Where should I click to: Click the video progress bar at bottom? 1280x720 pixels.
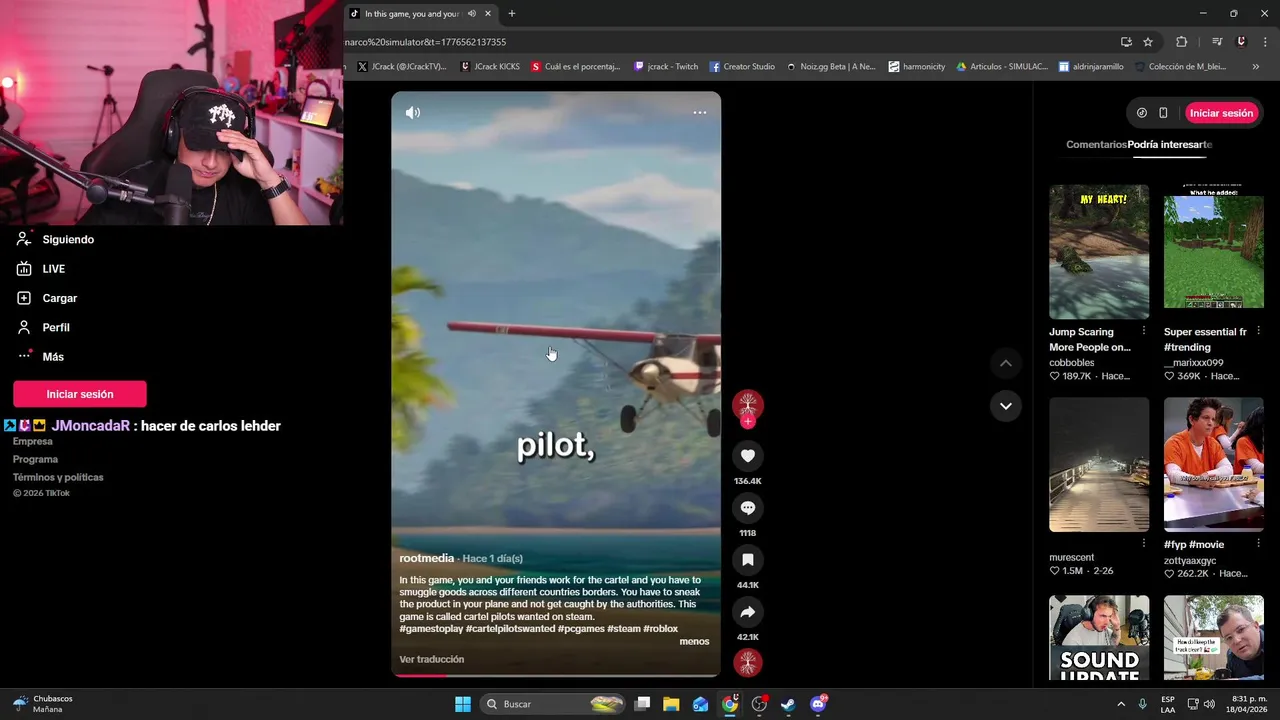(555, 676)
